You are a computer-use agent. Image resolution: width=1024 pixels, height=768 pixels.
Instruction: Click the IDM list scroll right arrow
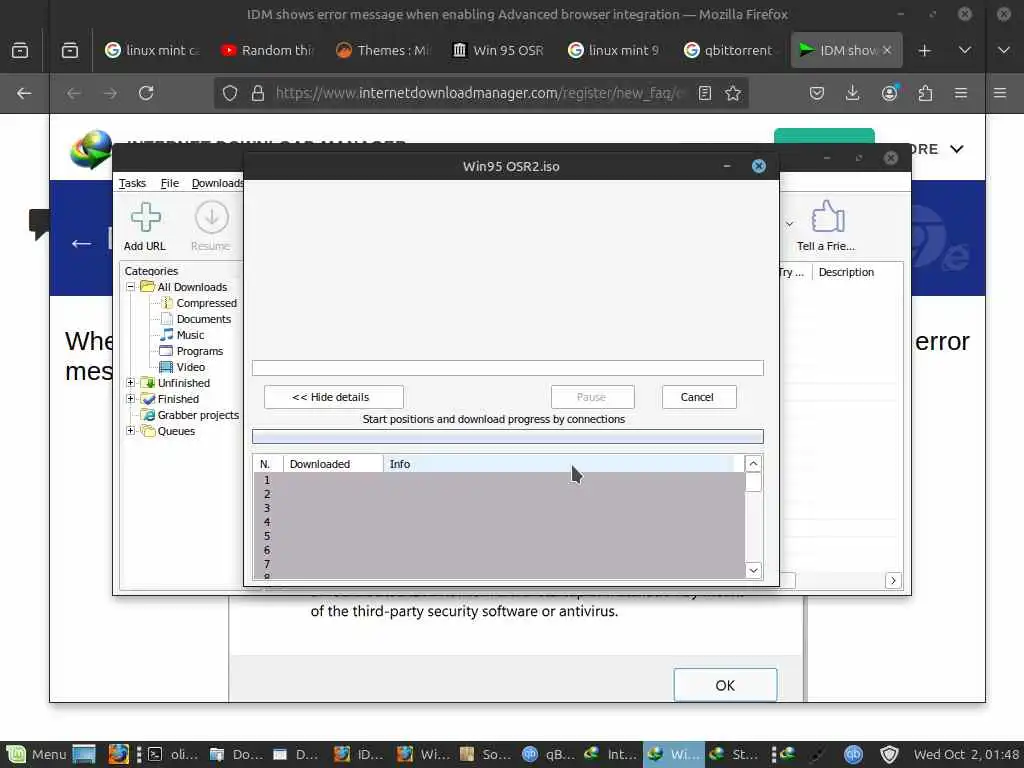point(893,580)
